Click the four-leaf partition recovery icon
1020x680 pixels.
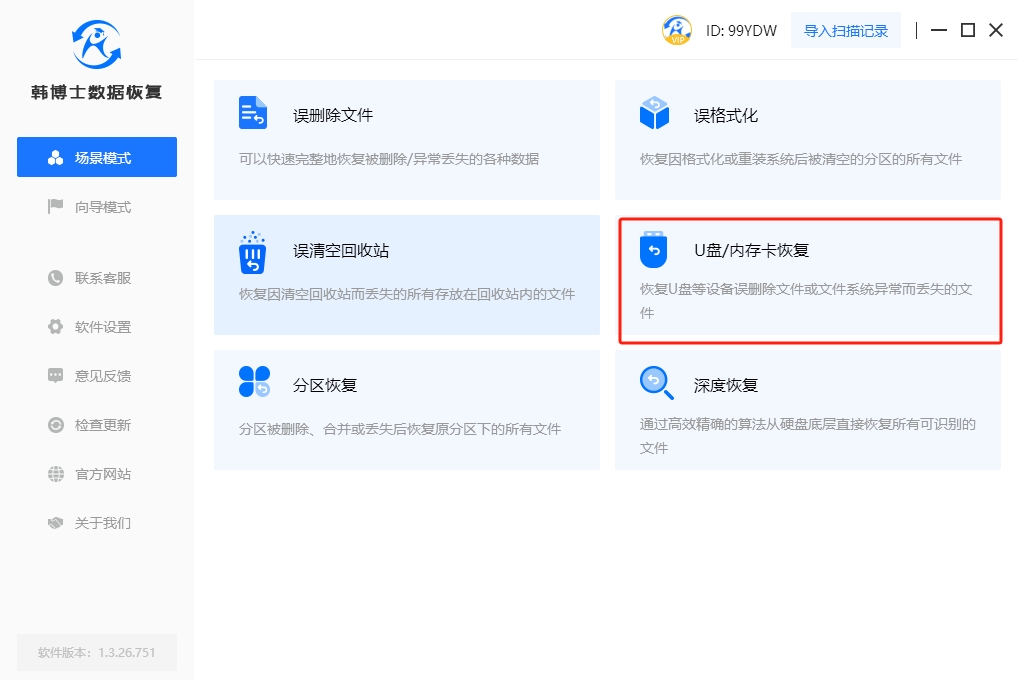[254, 382]
